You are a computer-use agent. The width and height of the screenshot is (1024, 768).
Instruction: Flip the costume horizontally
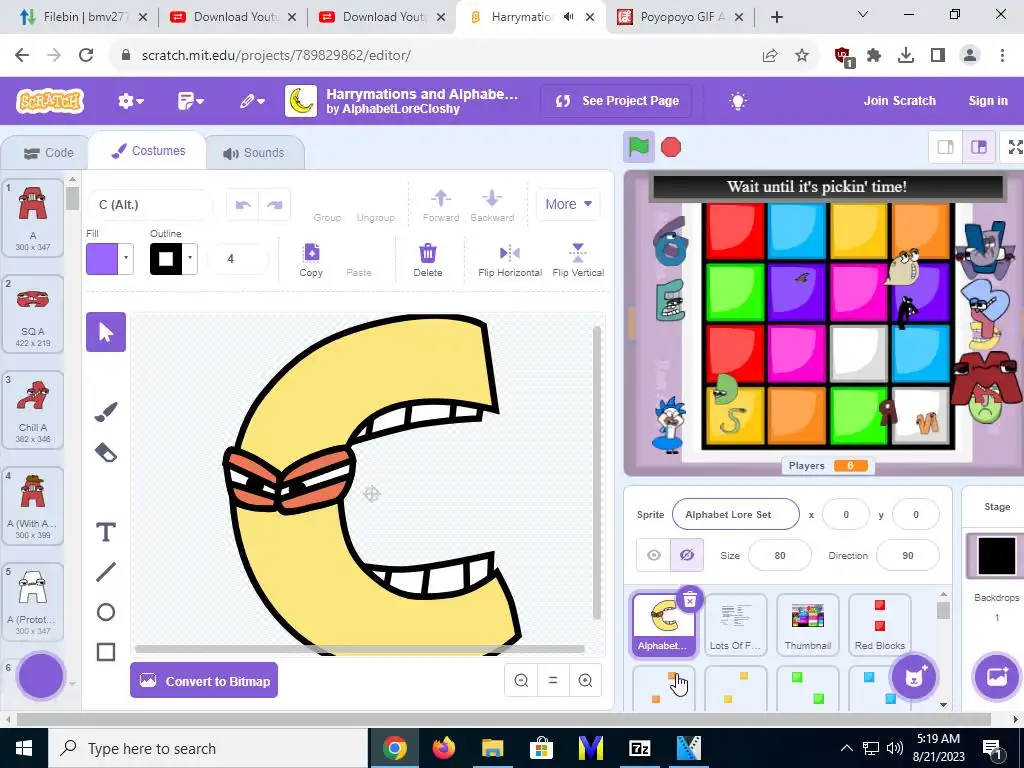pyautogui.click(x=510, y=260)
